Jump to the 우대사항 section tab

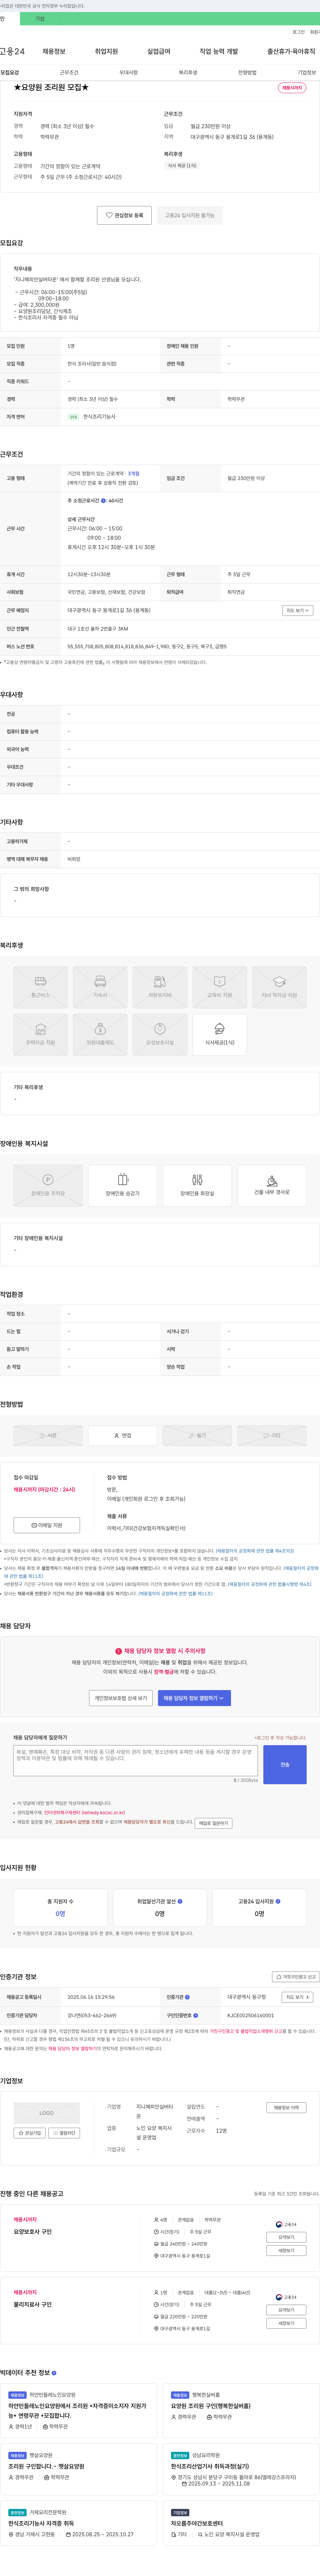pos(128,72)
